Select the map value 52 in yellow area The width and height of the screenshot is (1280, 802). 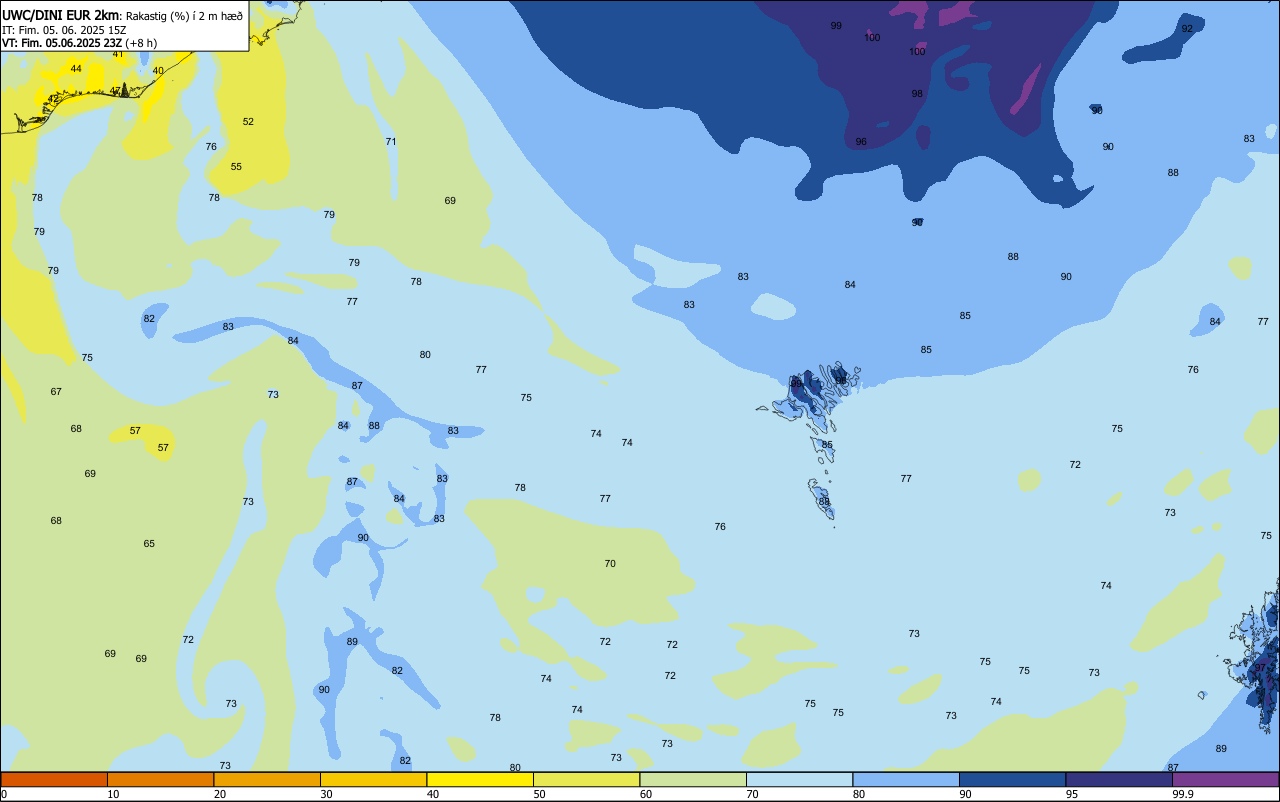(248, 122)
